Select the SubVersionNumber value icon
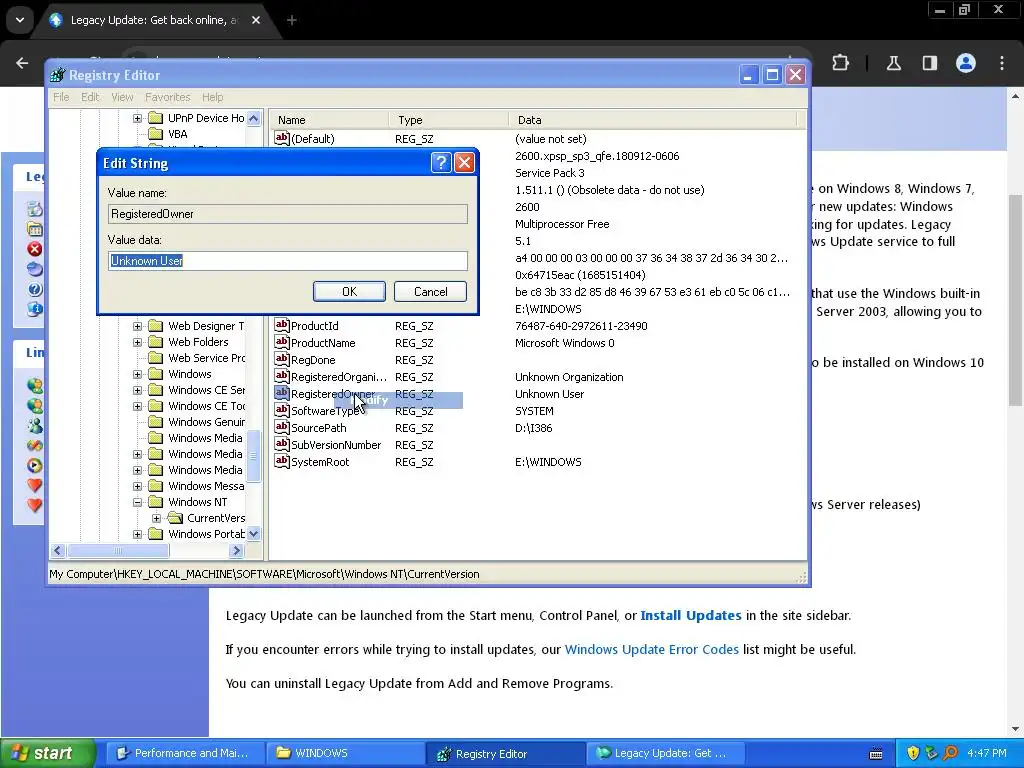1024x768 pixels. tap(281, 444)
